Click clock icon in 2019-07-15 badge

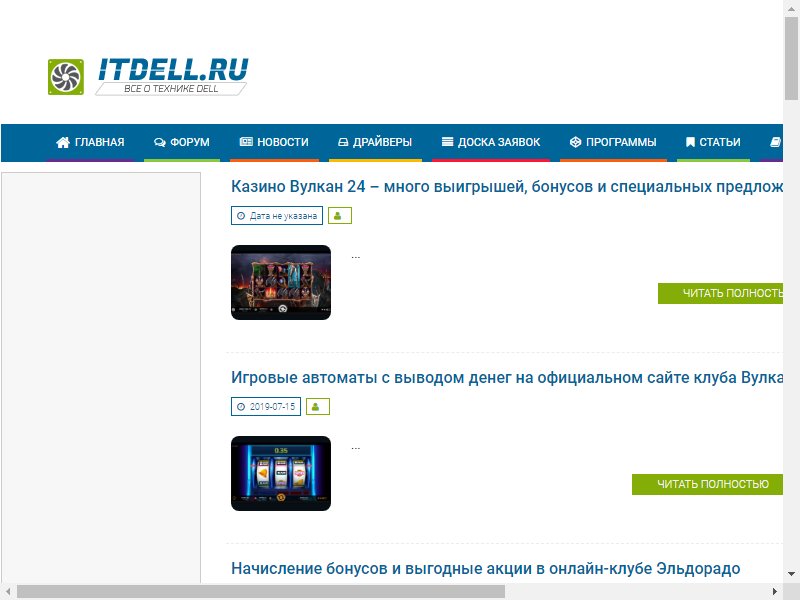(241, 407)
